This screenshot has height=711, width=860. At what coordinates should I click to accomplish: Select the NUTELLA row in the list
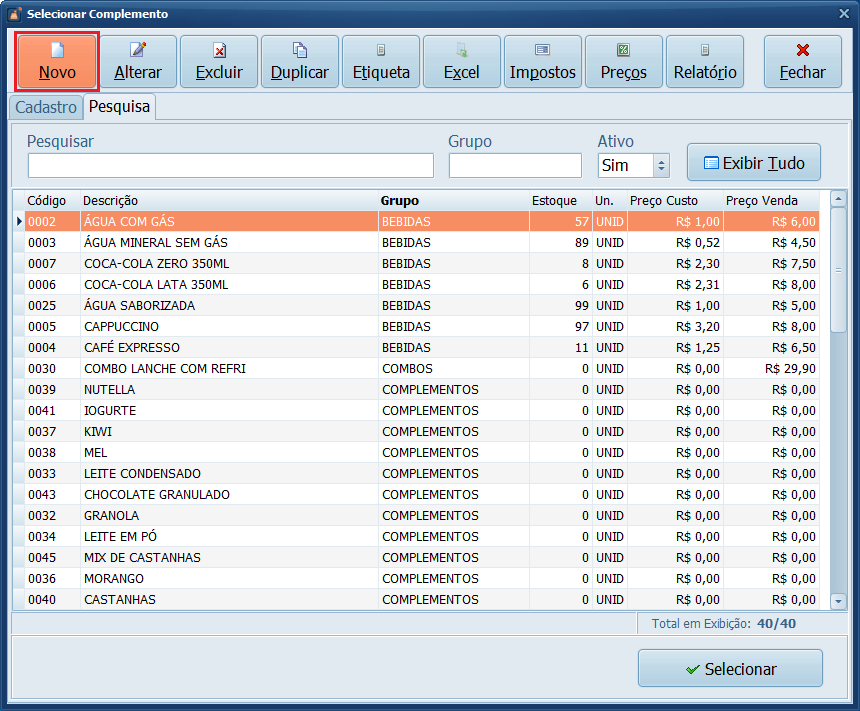[x=230, y=390]
